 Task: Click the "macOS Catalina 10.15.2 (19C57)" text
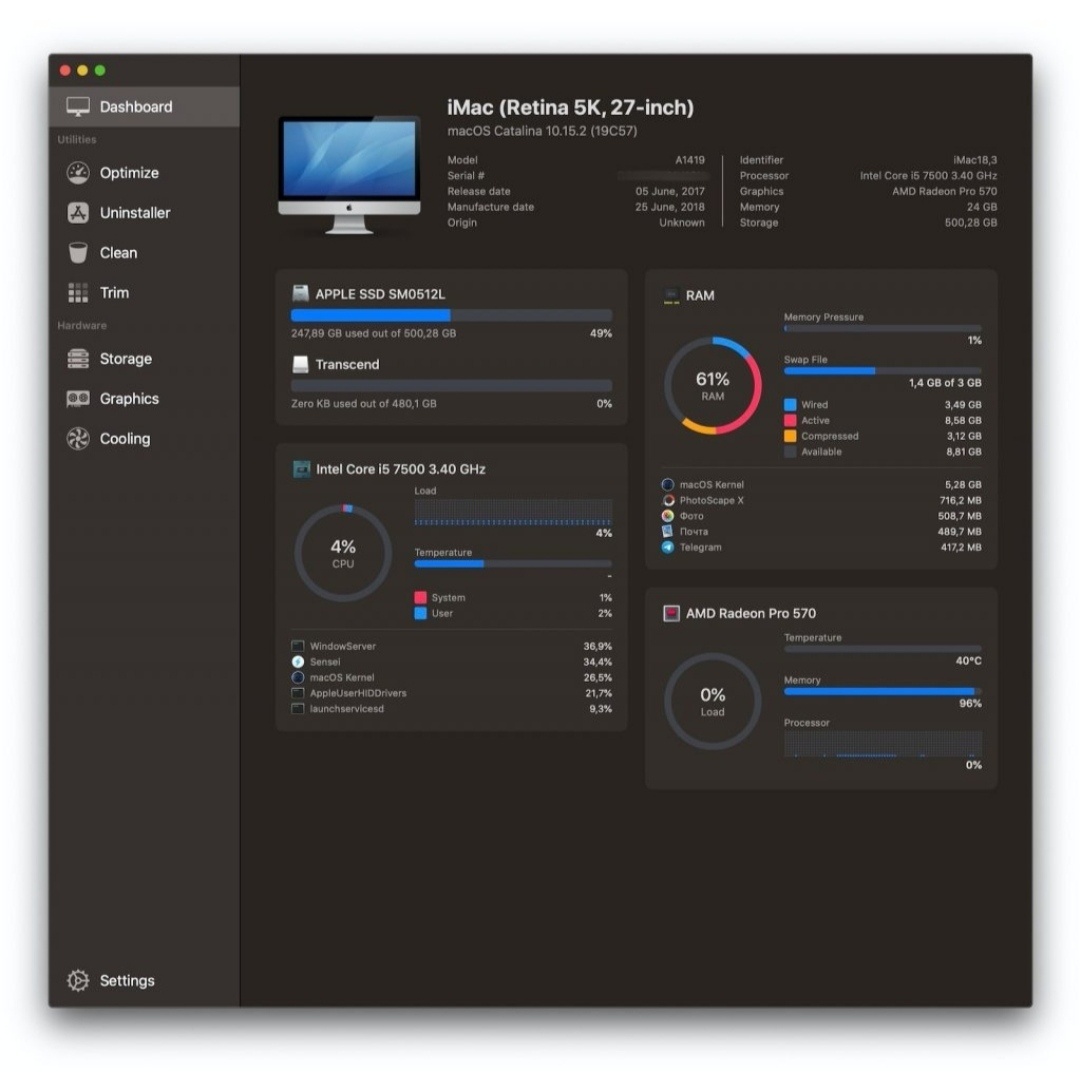[542, 131]
